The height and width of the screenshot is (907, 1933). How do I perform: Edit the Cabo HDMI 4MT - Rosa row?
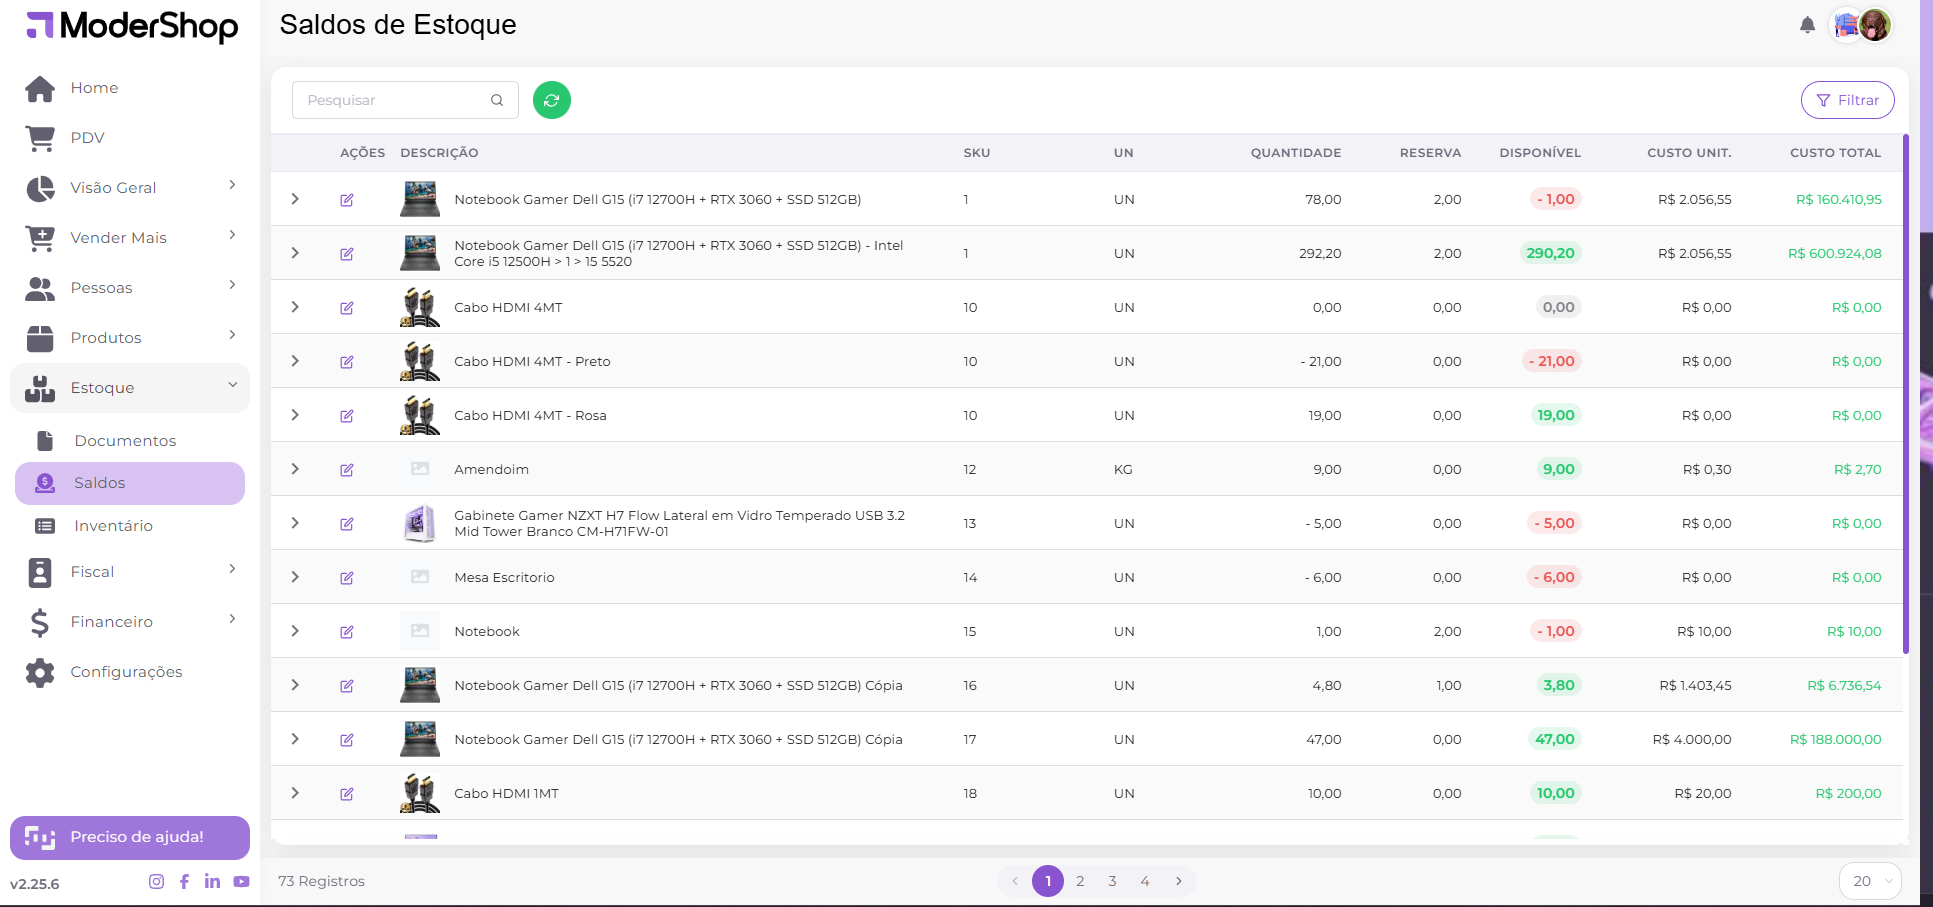[347, 416]
